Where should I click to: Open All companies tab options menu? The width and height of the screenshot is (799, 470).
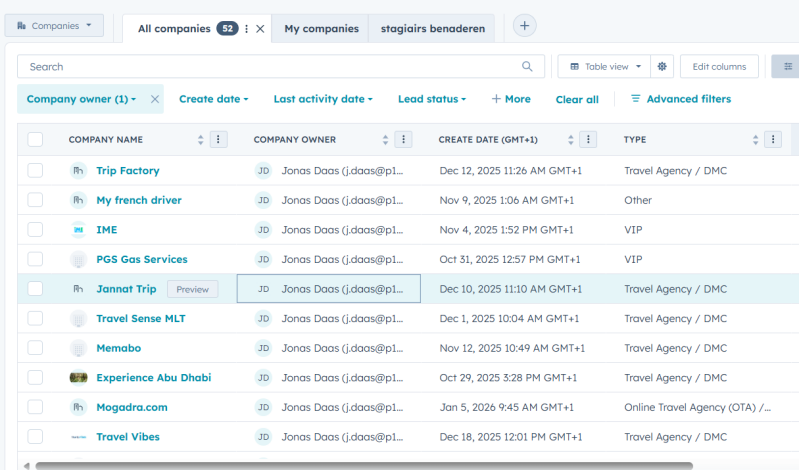247,29
